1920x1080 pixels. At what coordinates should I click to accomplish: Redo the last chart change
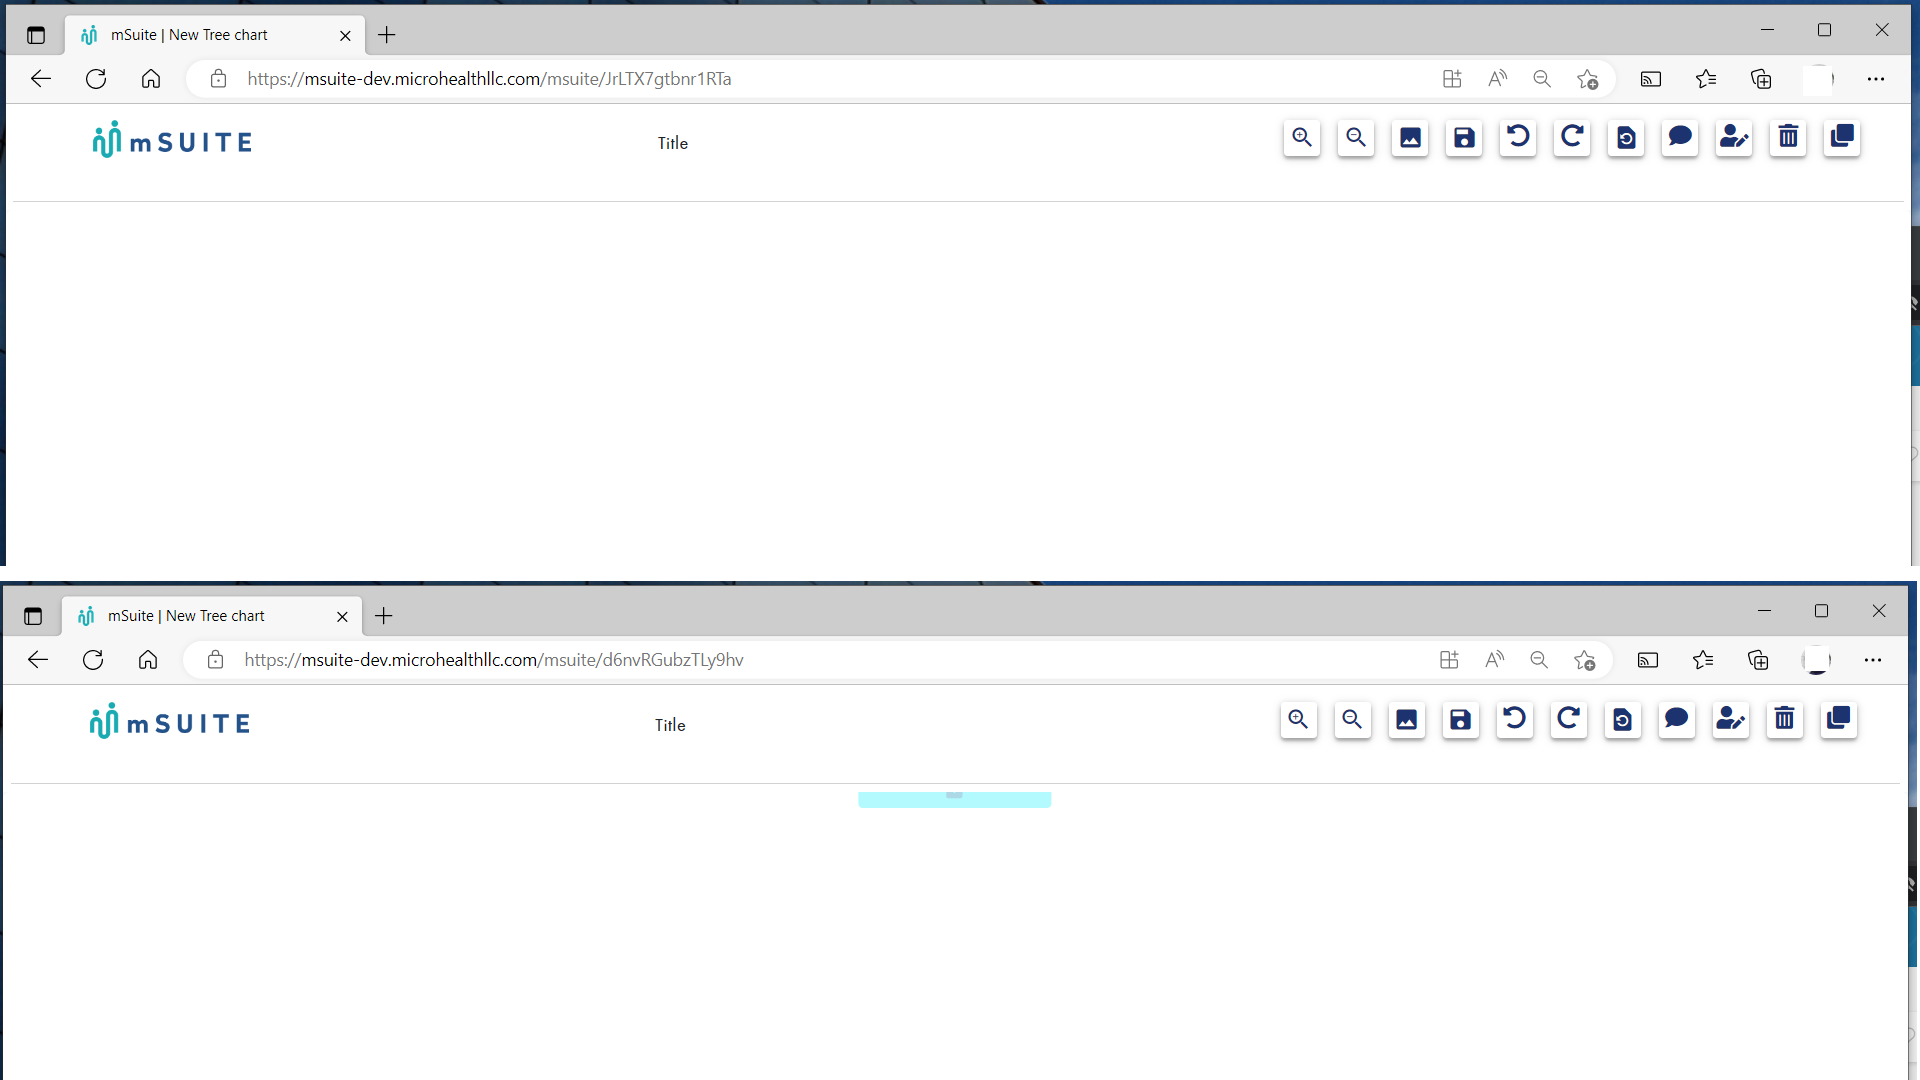1571,138
